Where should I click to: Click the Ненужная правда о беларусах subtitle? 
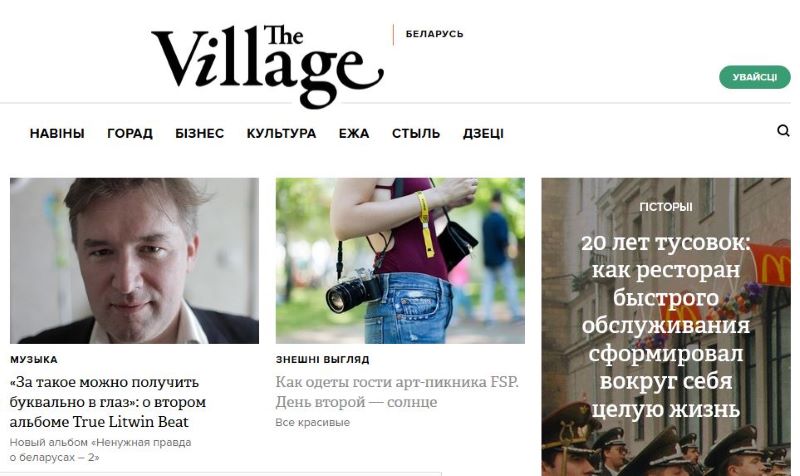pos(101,449)
